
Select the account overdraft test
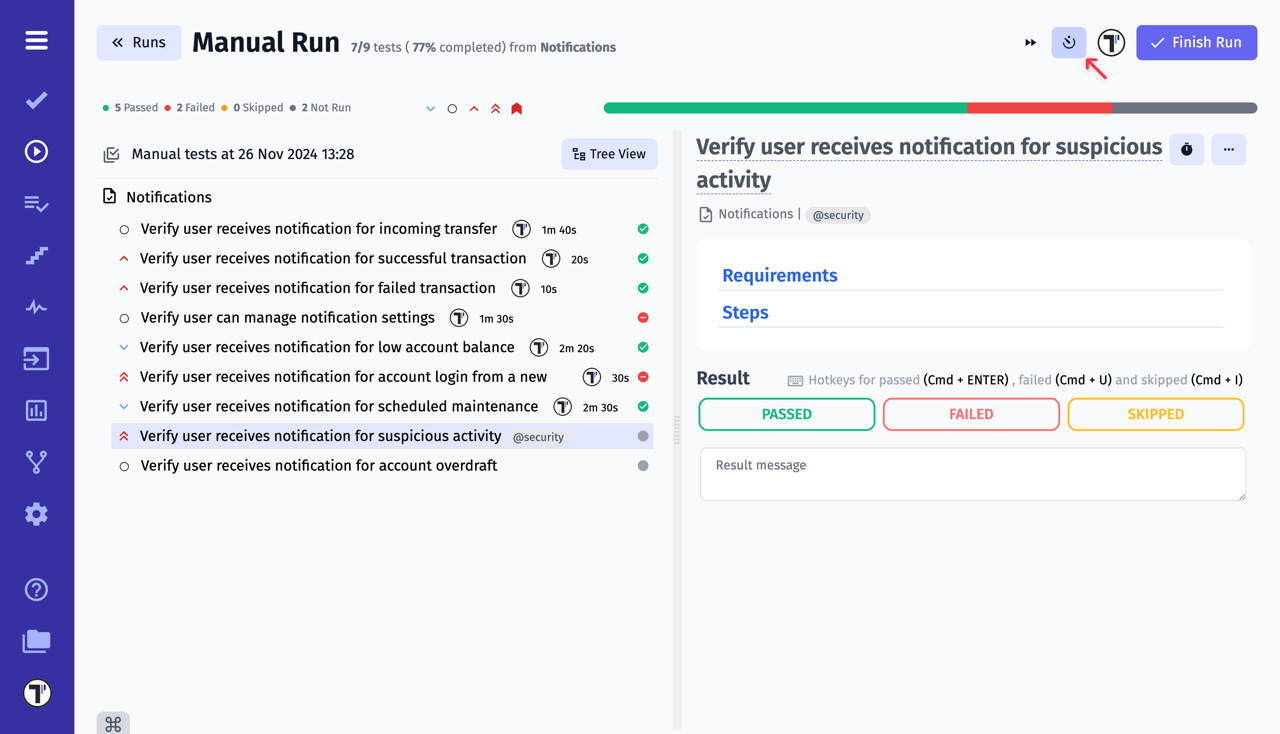click(x=318, y=466)
